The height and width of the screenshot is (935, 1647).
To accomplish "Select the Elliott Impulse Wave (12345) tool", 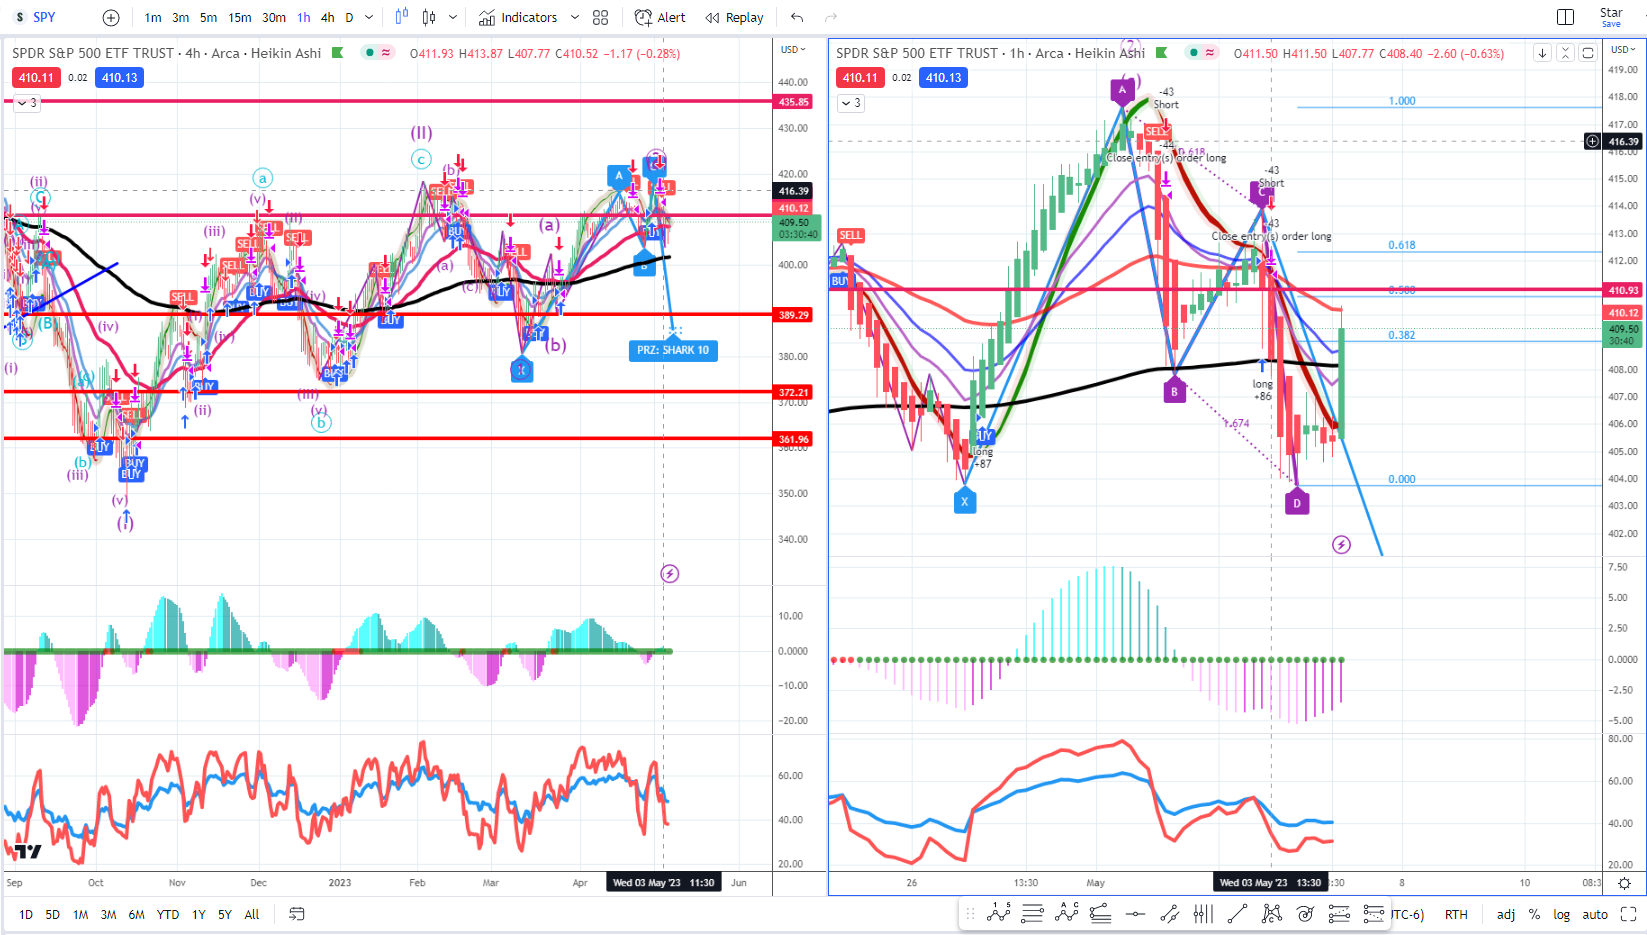I will click(999, 913).
